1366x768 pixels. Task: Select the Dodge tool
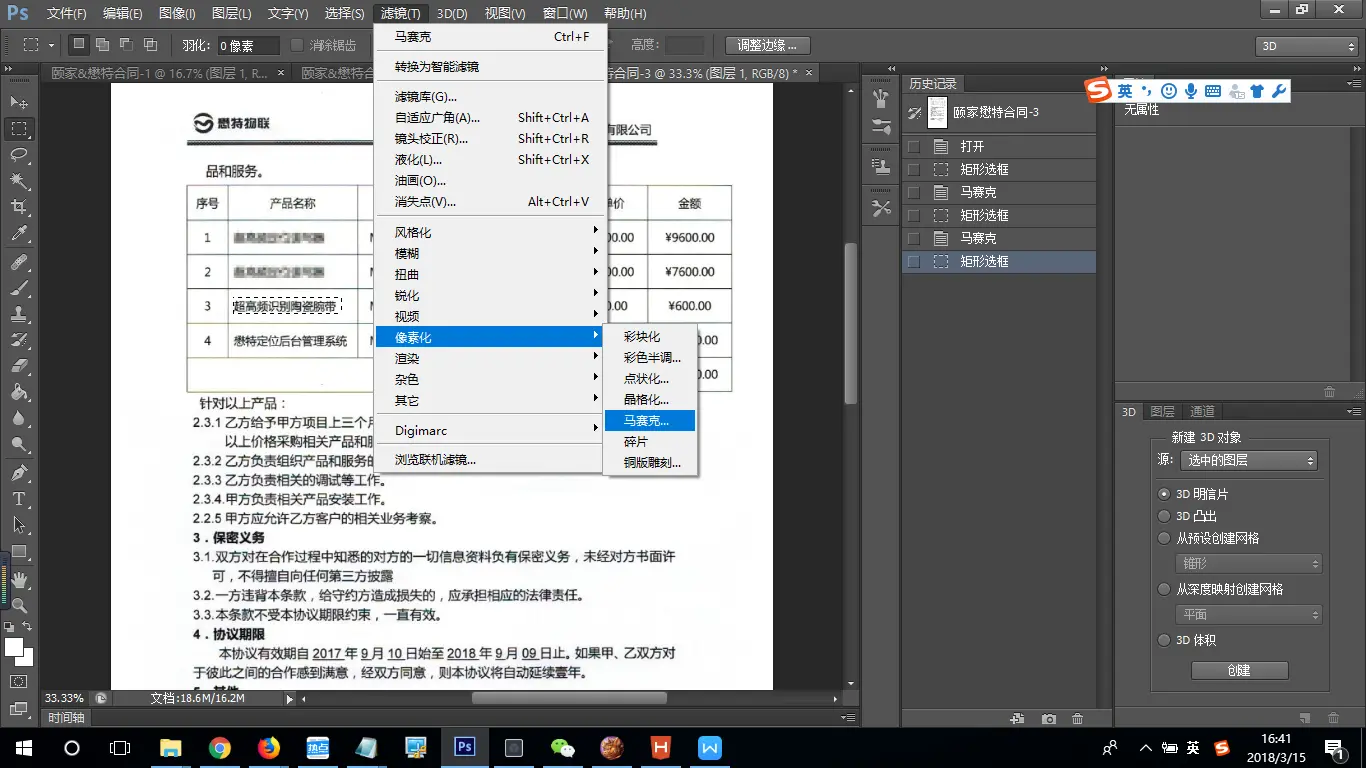point(19,445)
